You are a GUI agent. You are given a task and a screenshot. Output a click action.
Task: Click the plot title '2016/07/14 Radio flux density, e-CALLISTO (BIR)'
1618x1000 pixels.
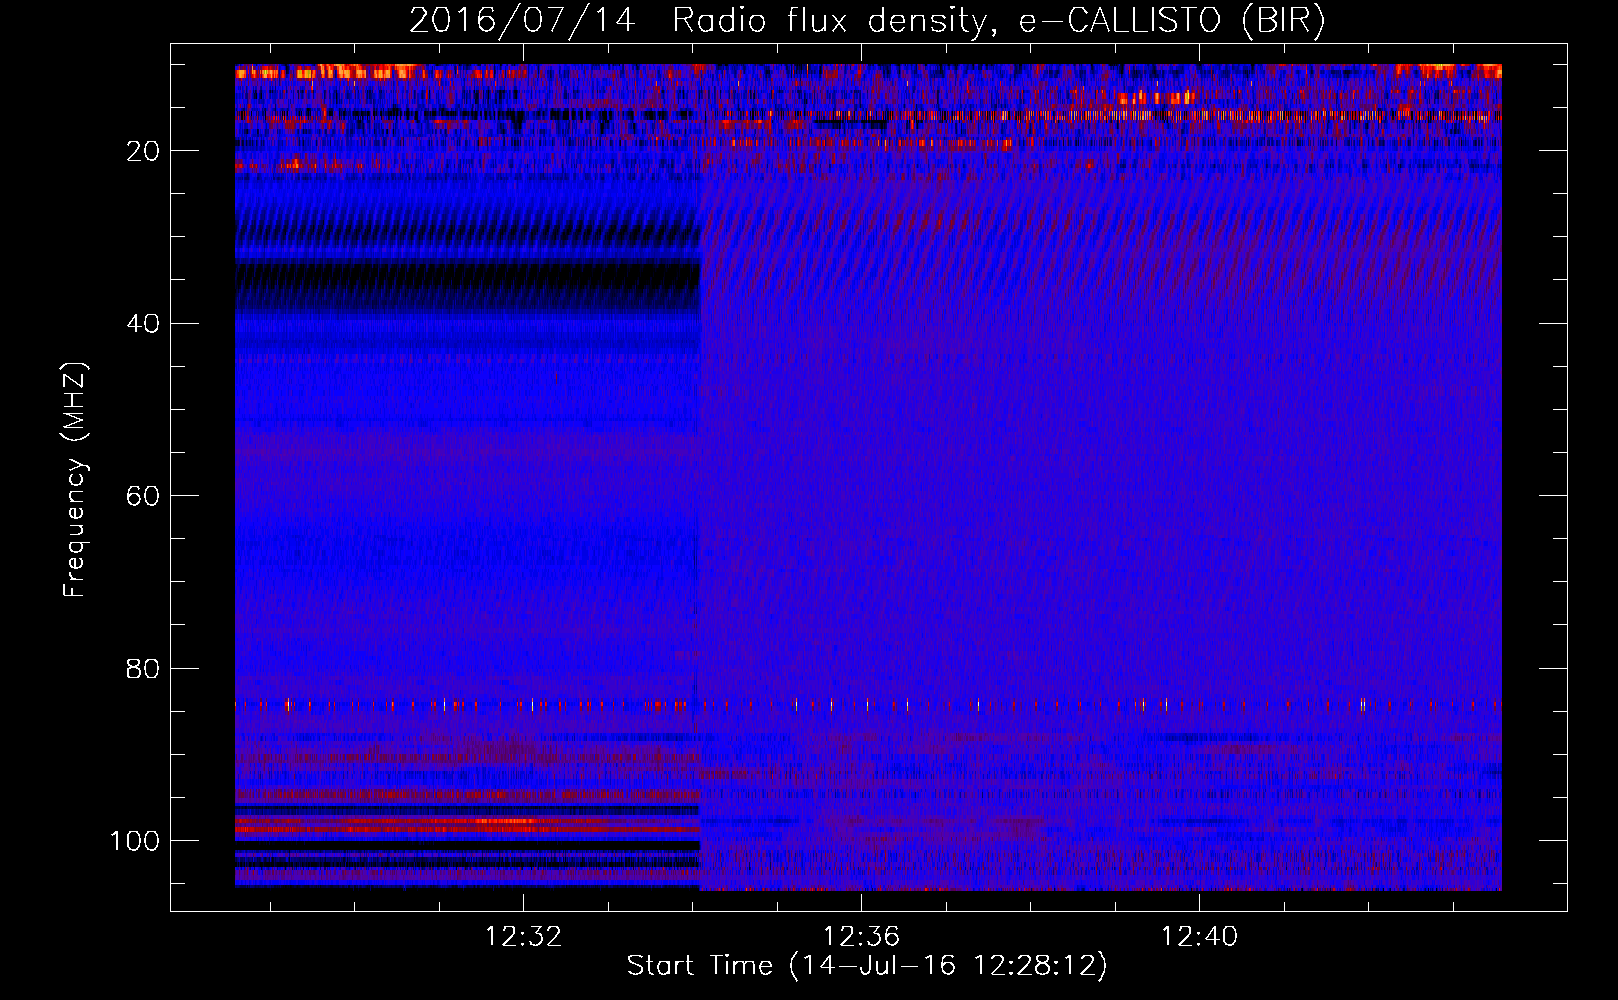click(x=867, y=21)
